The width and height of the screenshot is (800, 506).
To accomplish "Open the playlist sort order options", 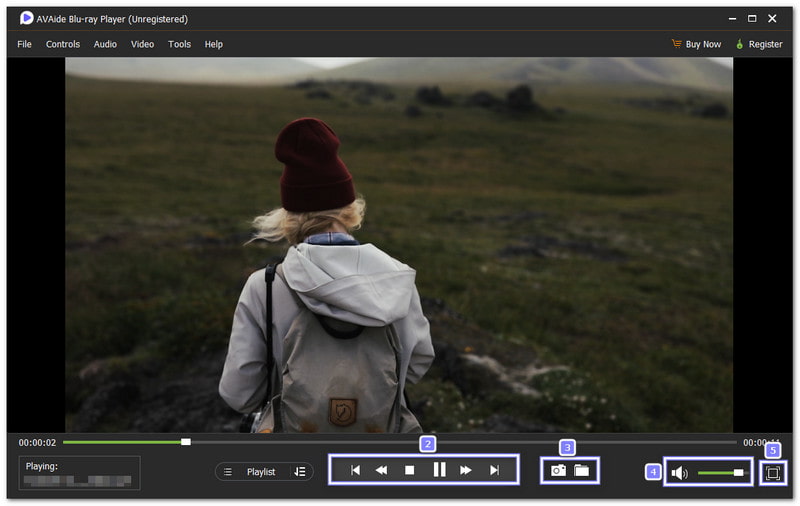I will pyautogui.click(x=300, y=472).
